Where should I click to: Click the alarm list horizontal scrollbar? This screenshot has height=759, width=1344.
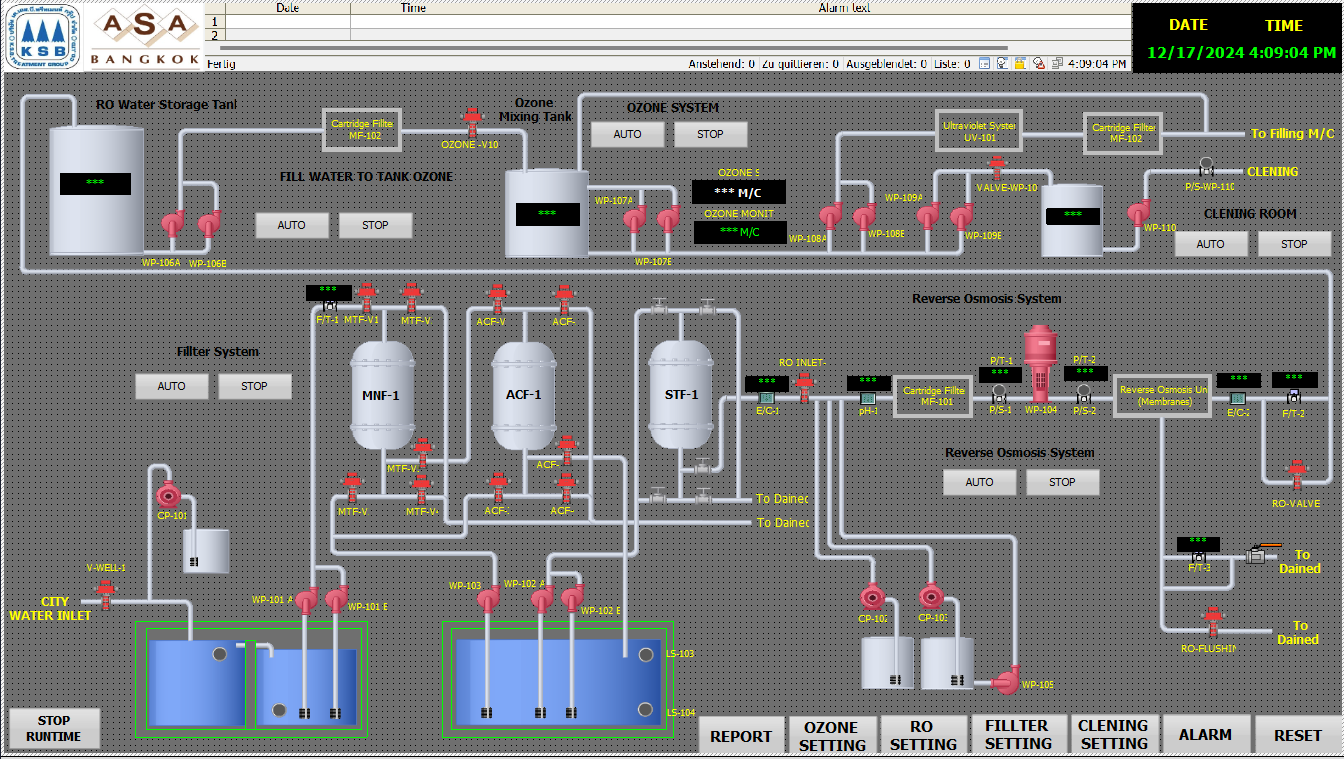point(667,47)
